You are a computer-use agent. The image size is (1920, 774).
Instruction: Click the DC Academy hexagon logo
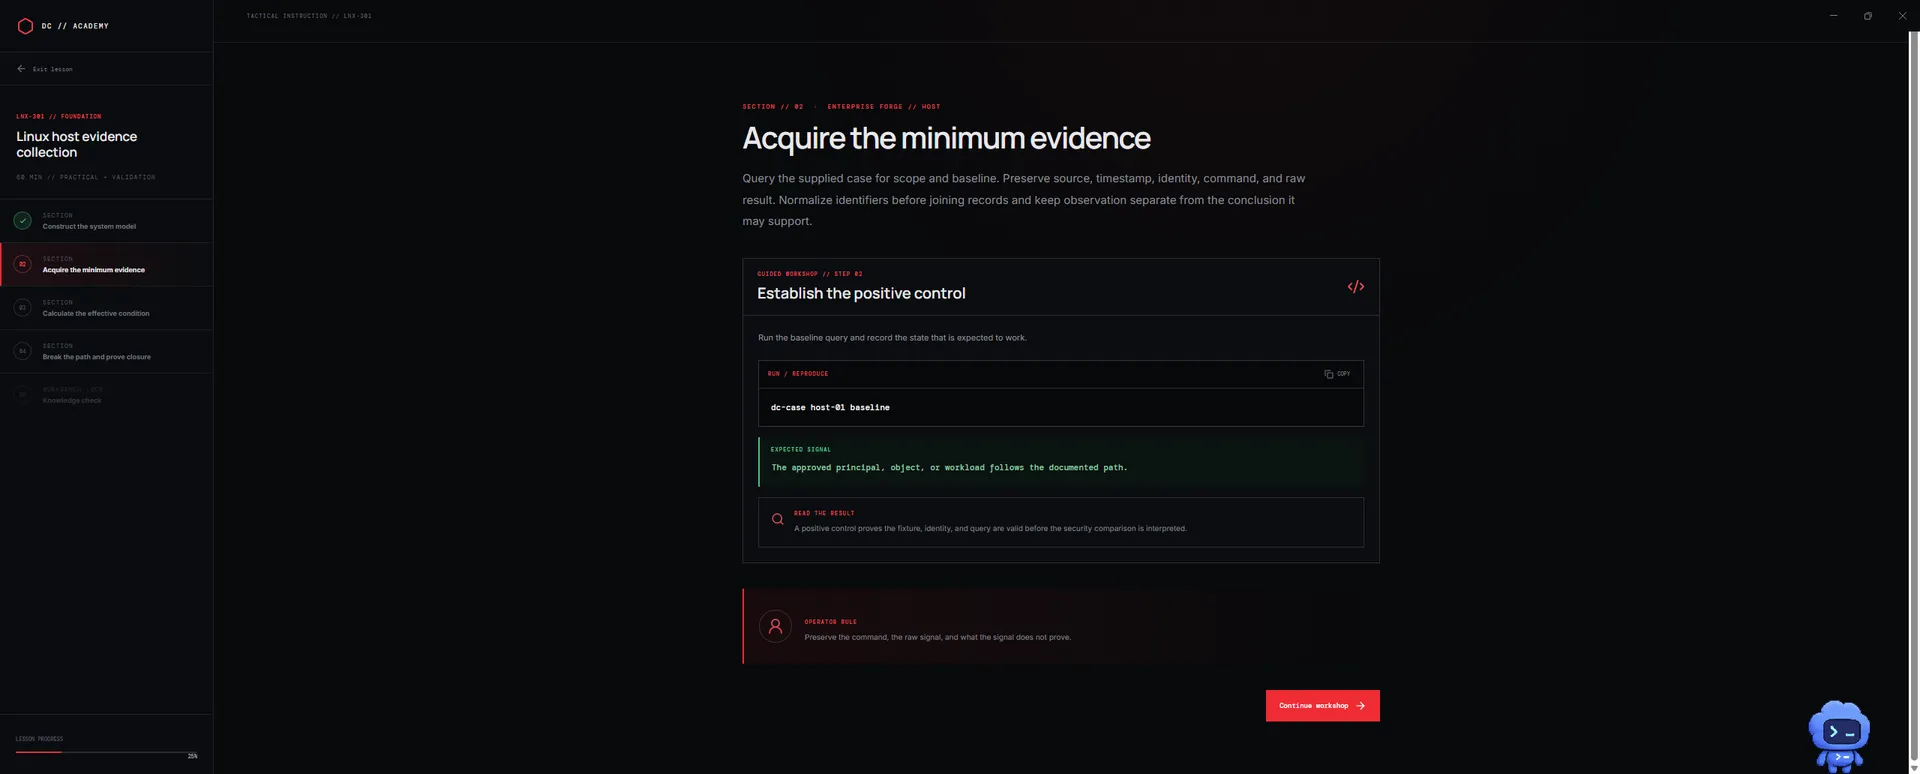coord(25,26)
